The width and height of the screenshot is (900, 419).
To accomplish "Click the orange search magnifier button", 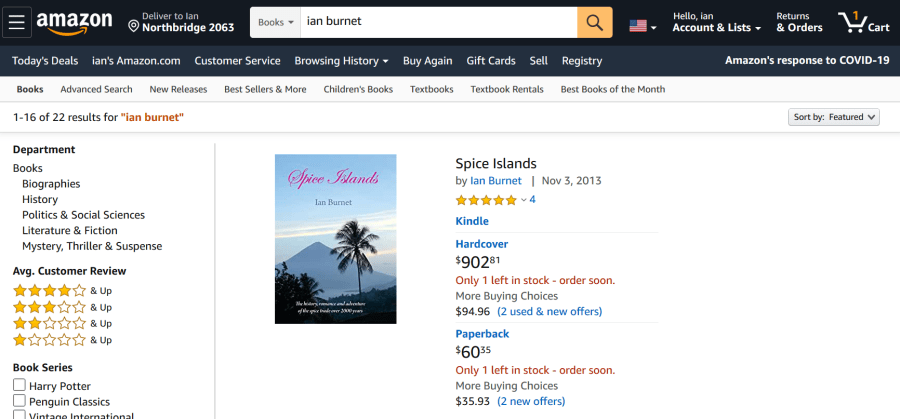I will tap(594, 22).
